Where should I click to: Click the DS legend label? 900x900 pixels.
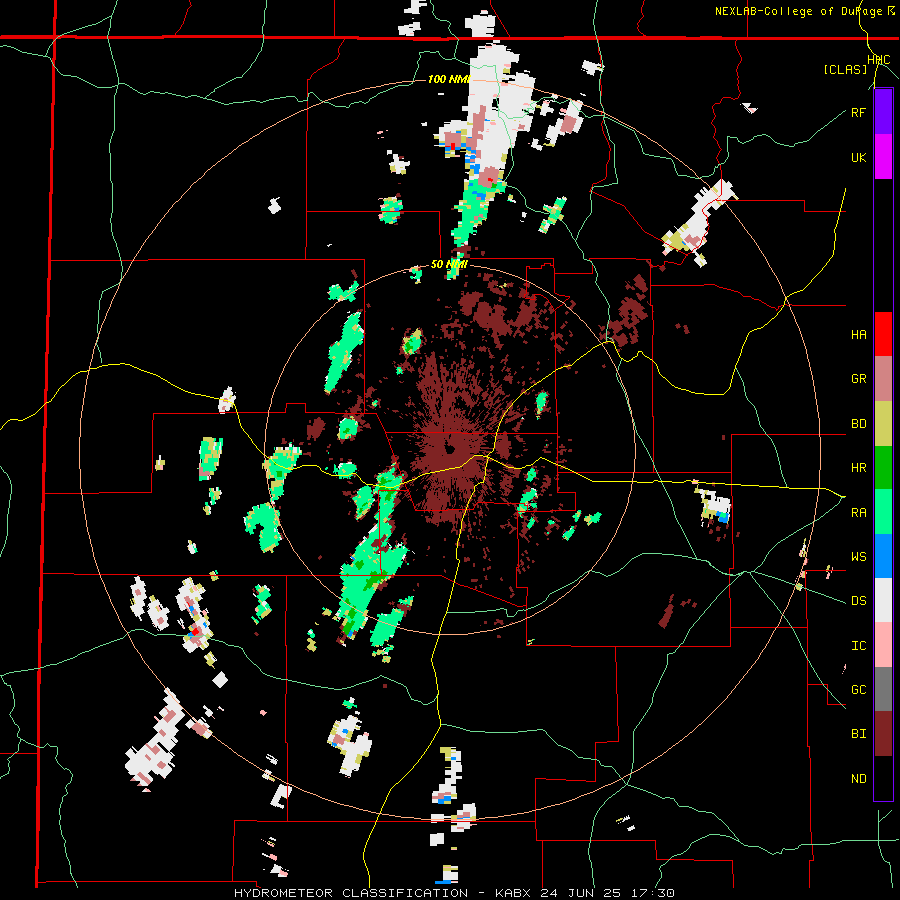pyautogui.click(x=858, y=601)
